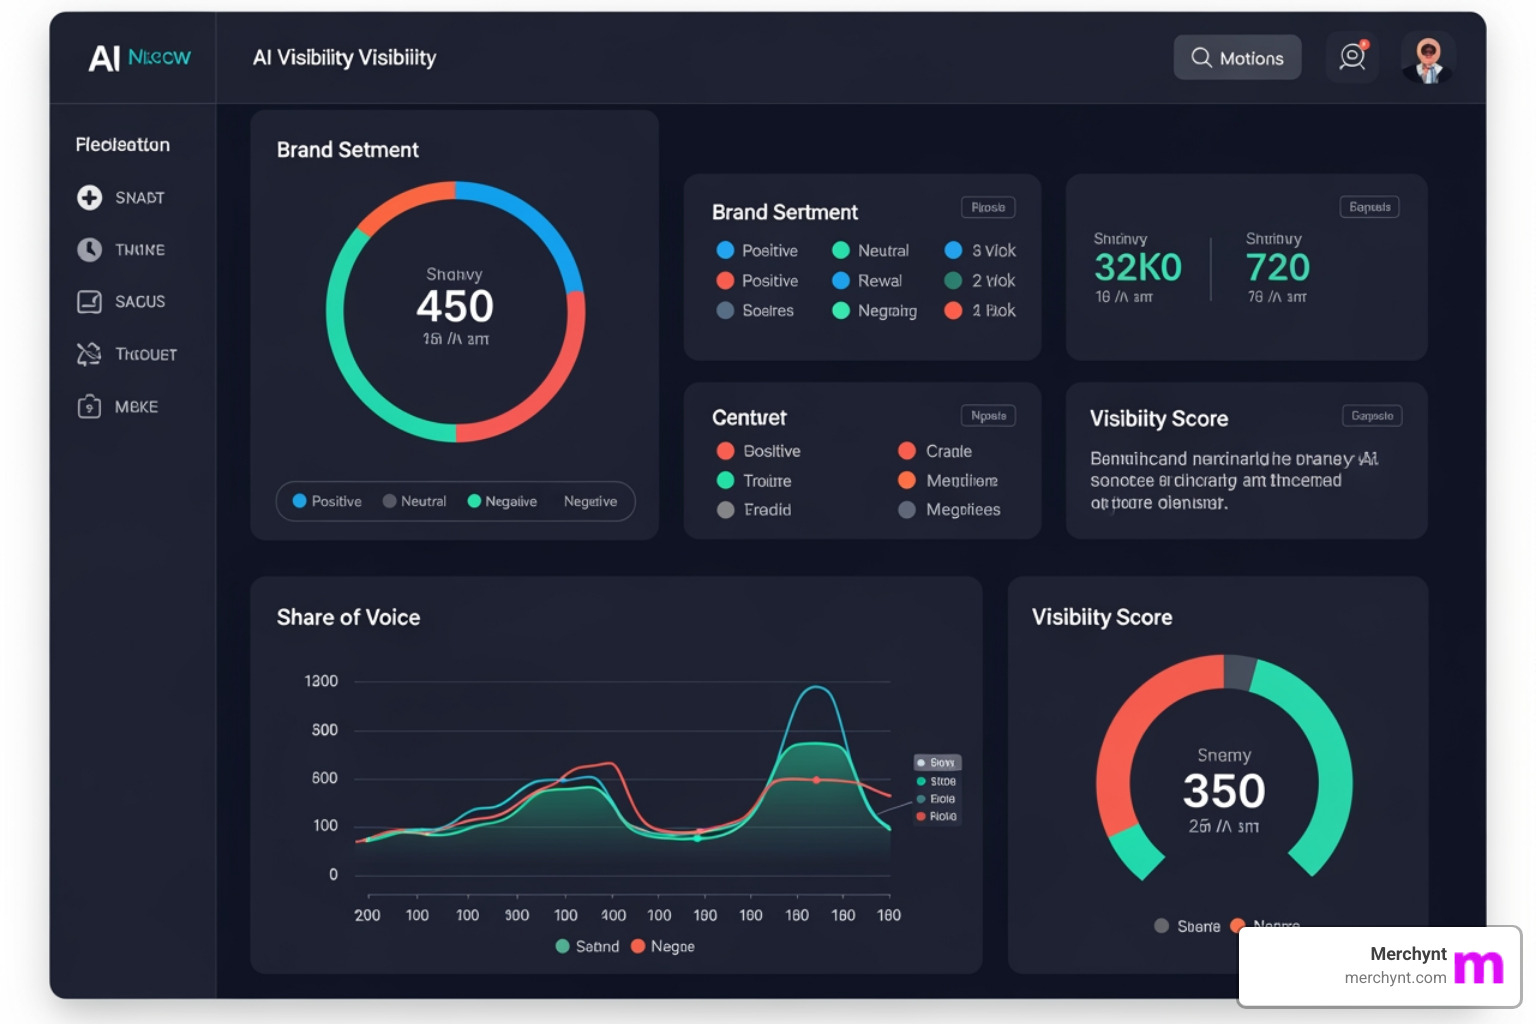Select the THOUET icon in the sidebar
This screenshot has height=1024, width=1536.
[90, 353]
